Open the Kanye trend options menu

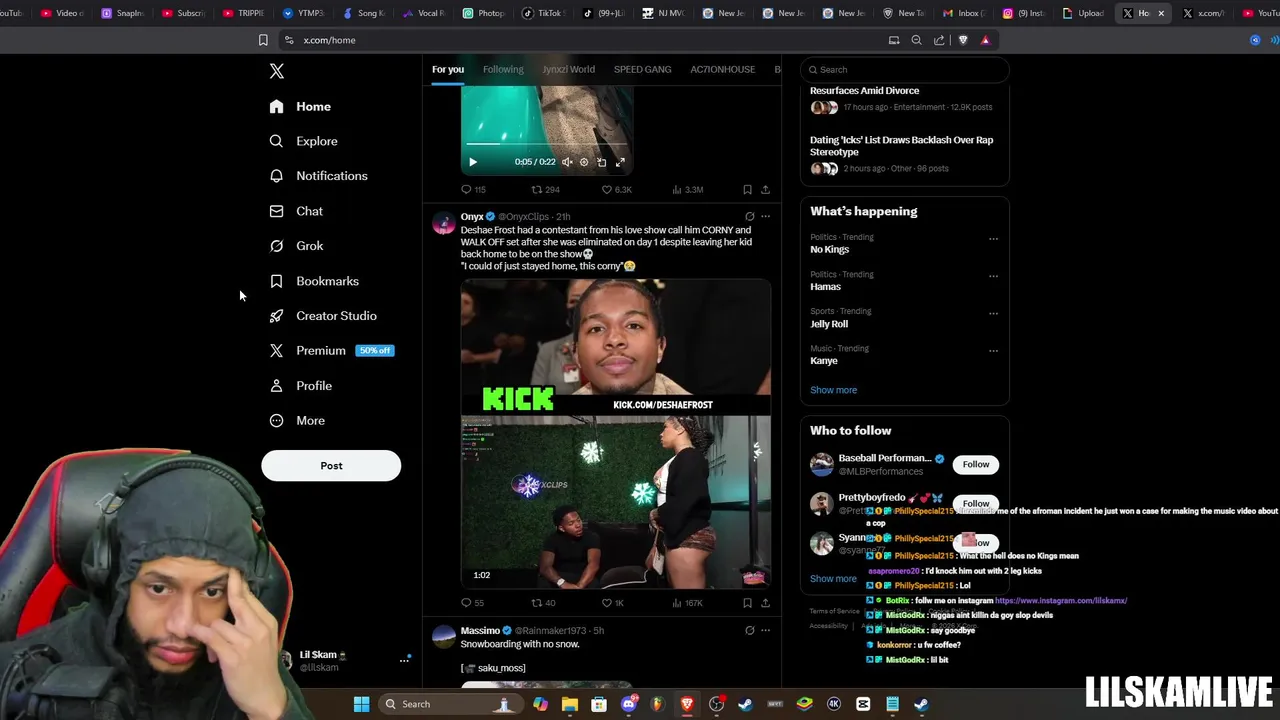[x=993, y=350]
